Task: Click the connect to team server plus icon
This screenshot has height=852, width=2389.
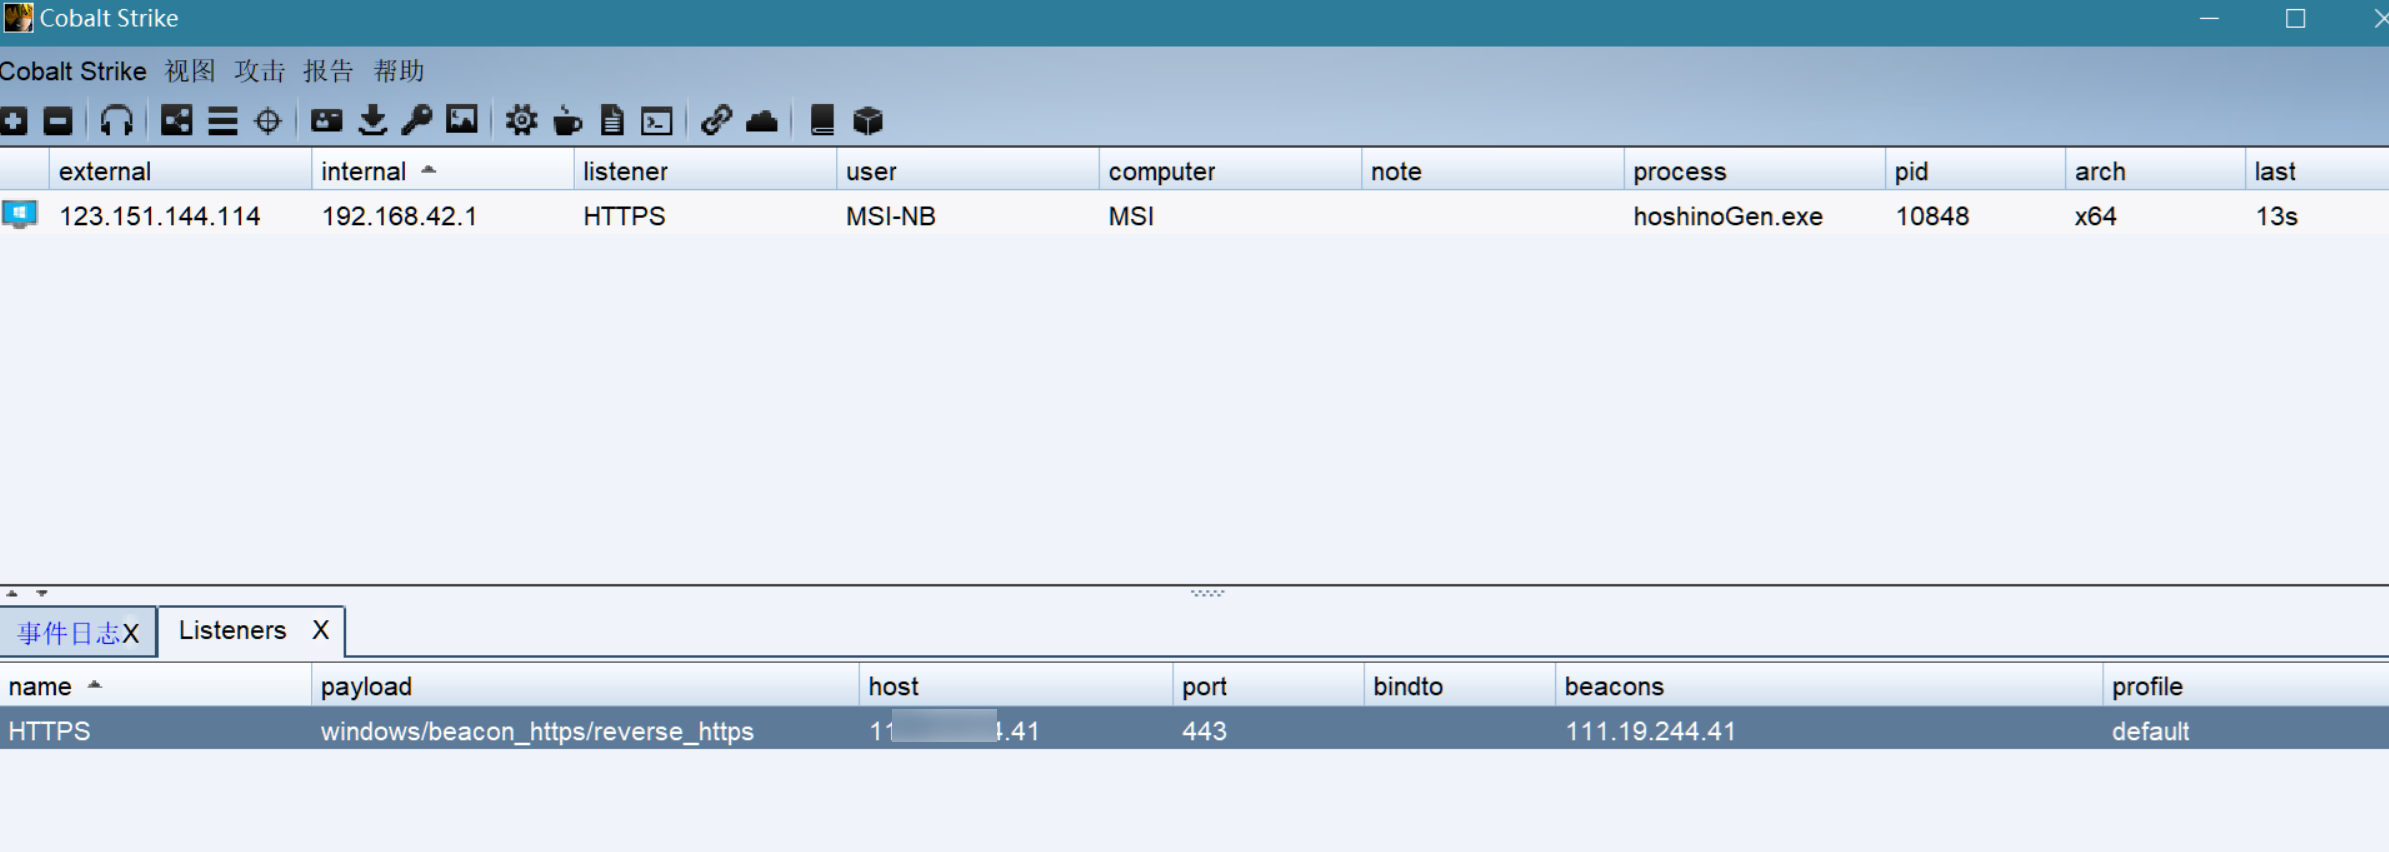Action: click(13, 121)
